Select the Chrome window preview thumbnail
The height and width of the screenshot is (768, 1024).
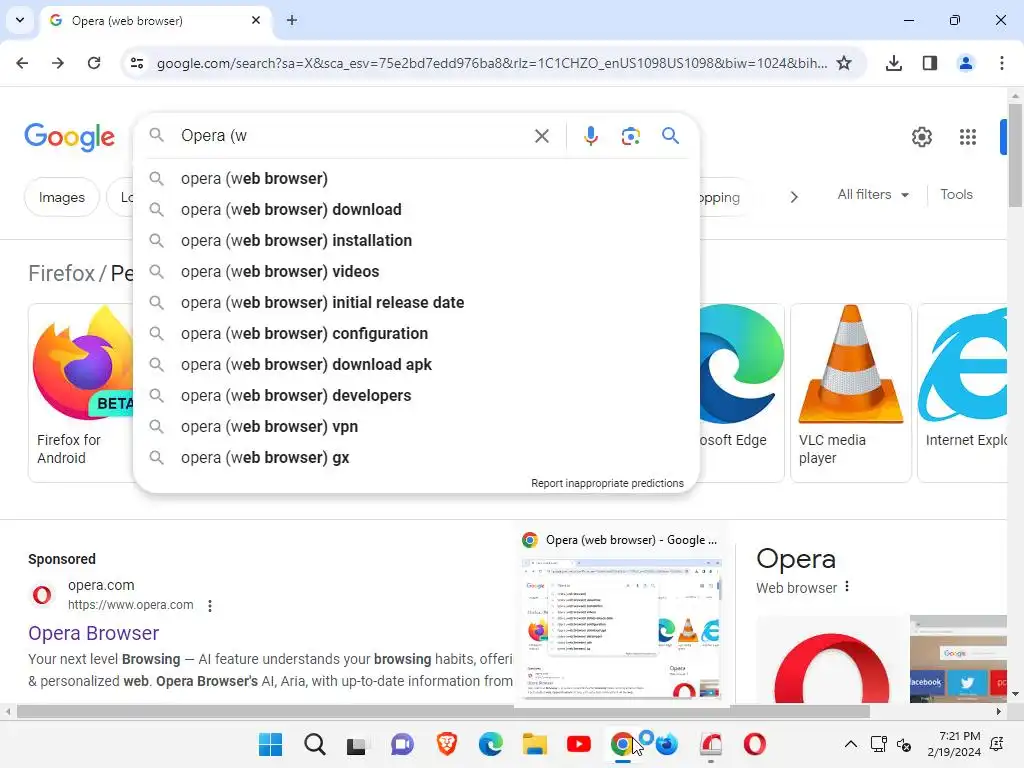[622, 628]
